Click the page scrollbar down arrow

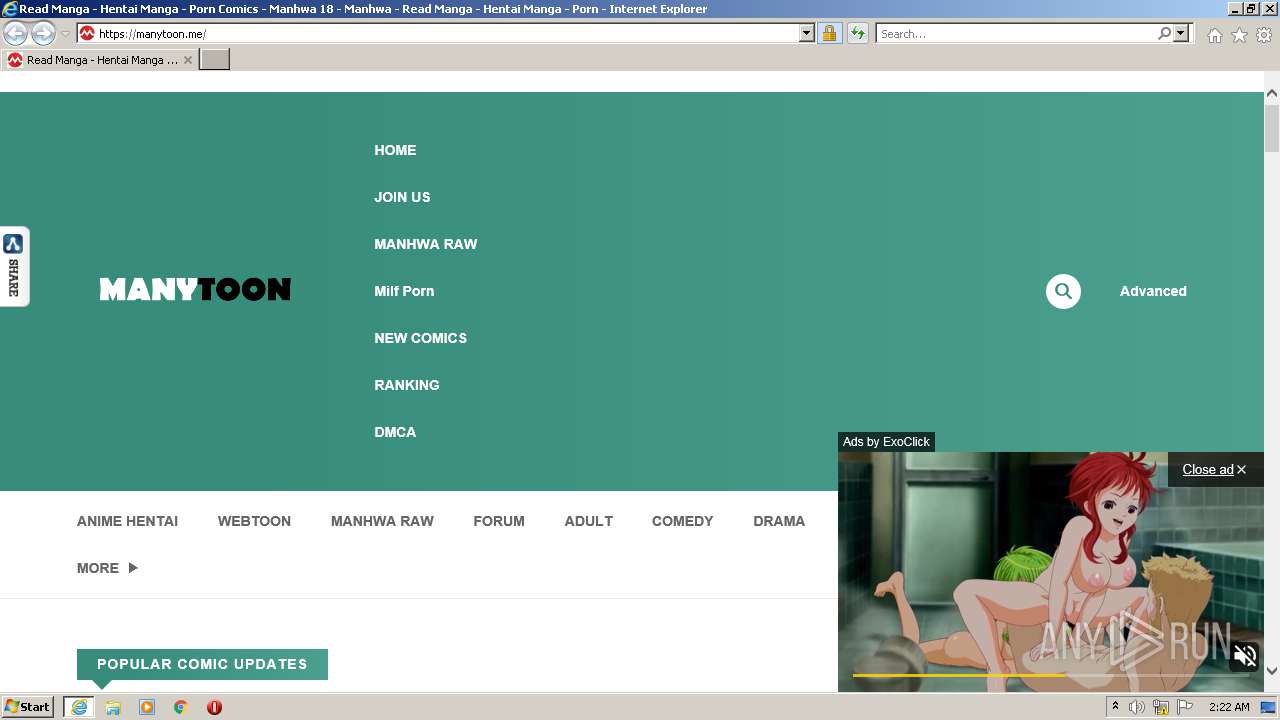click(x=1272, y=671)
